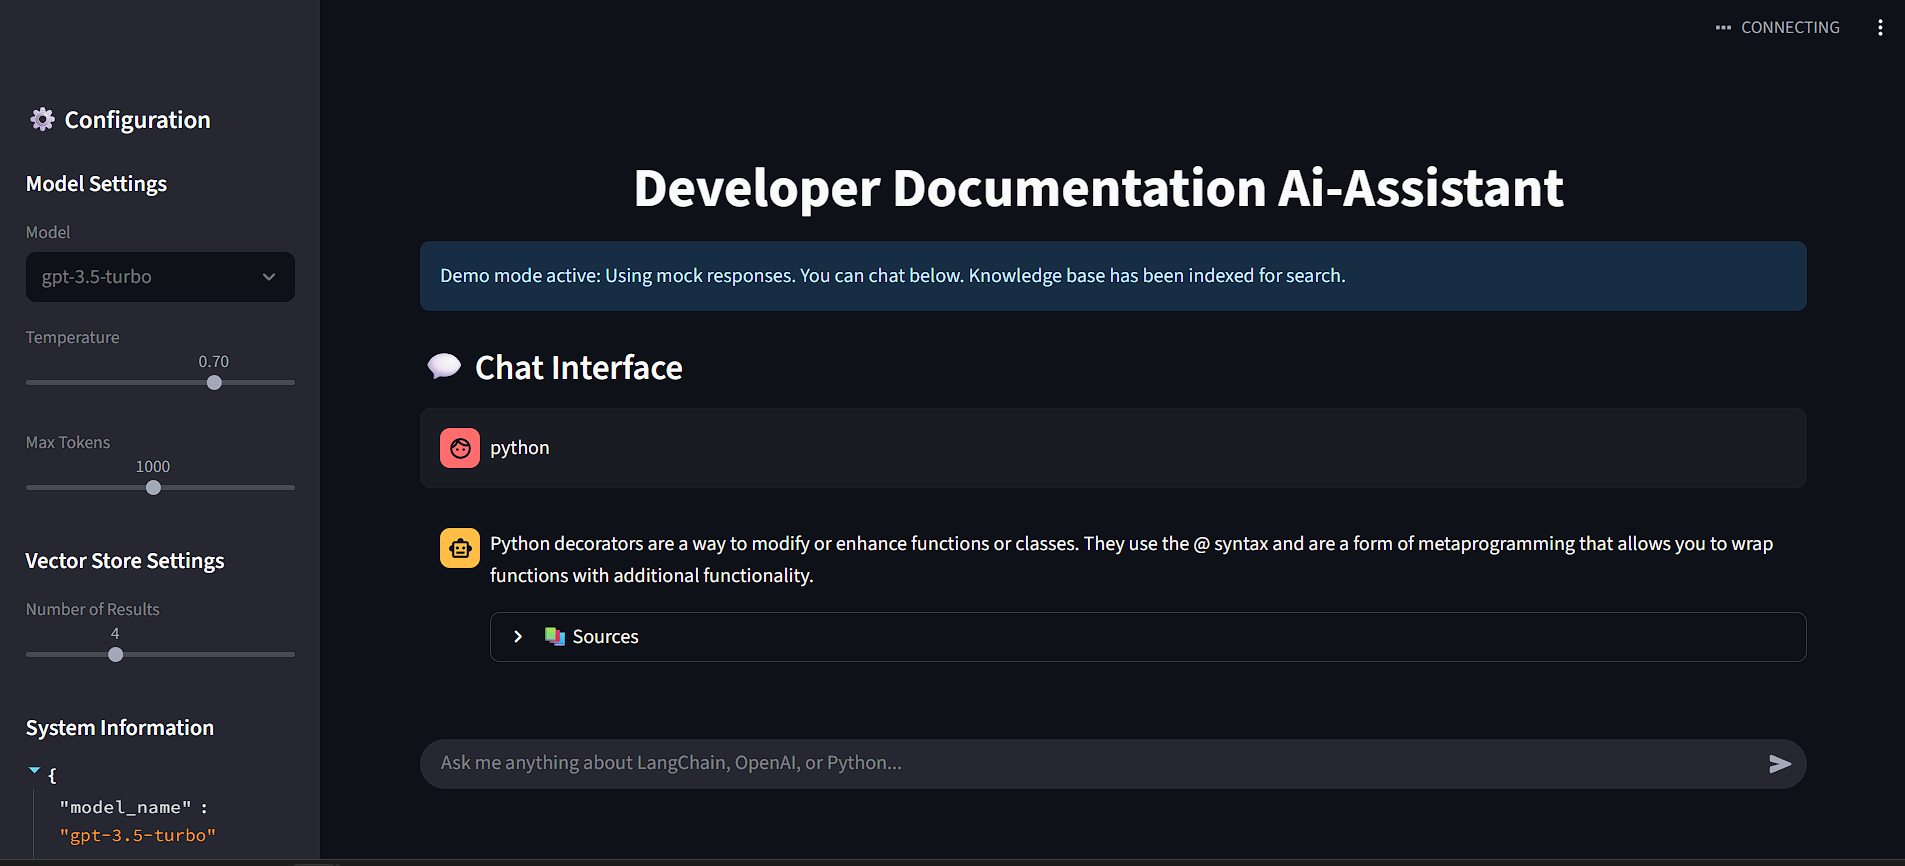Click the Max Tokens slider handle

[x=153, y=488]
